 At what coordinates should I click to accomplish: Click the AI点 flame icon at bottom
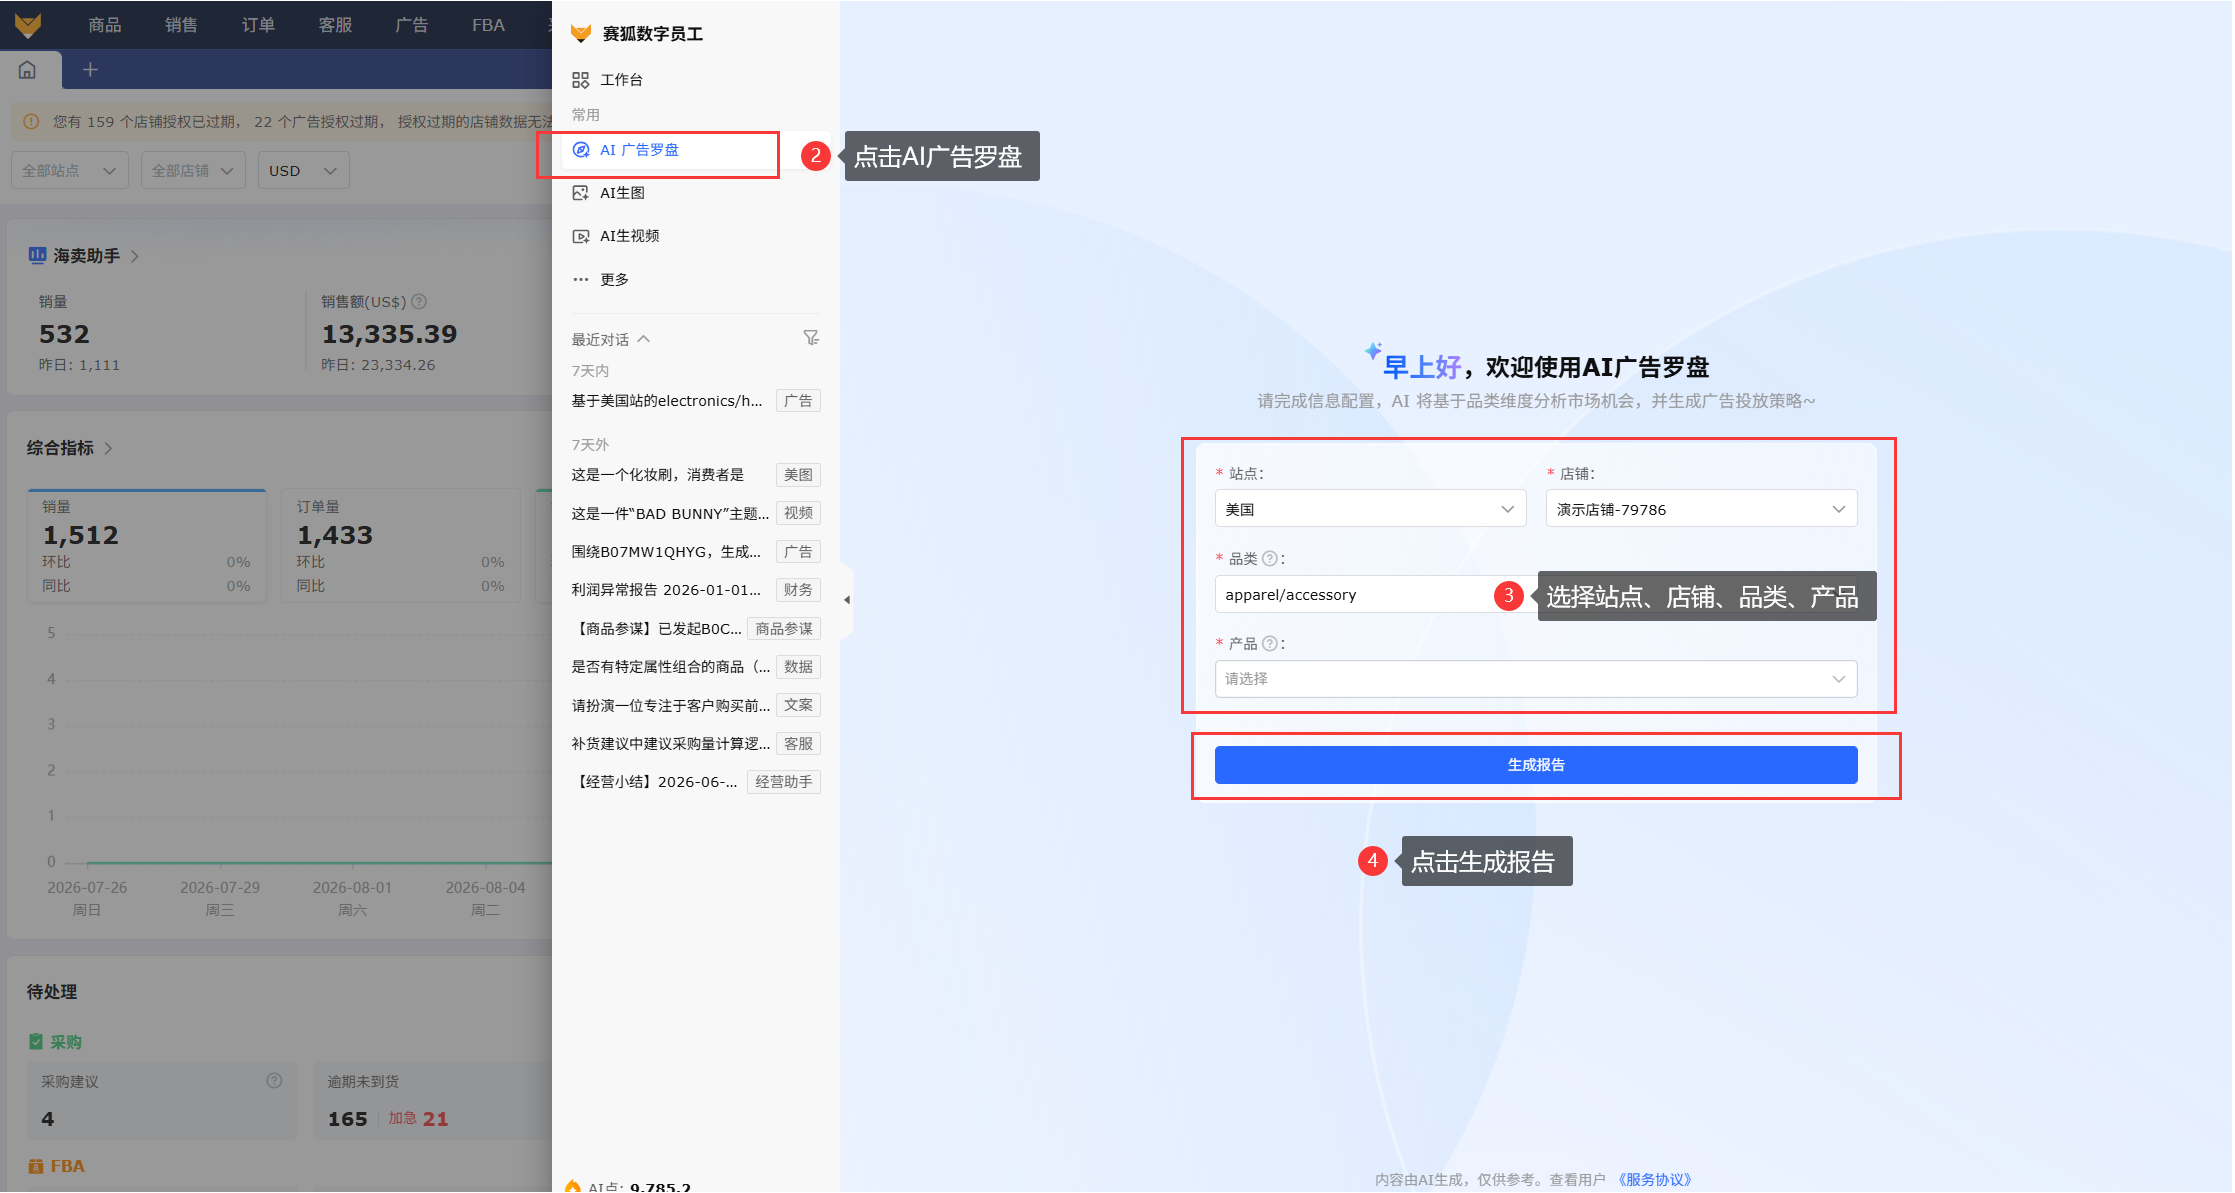[x=573, y=1186]
